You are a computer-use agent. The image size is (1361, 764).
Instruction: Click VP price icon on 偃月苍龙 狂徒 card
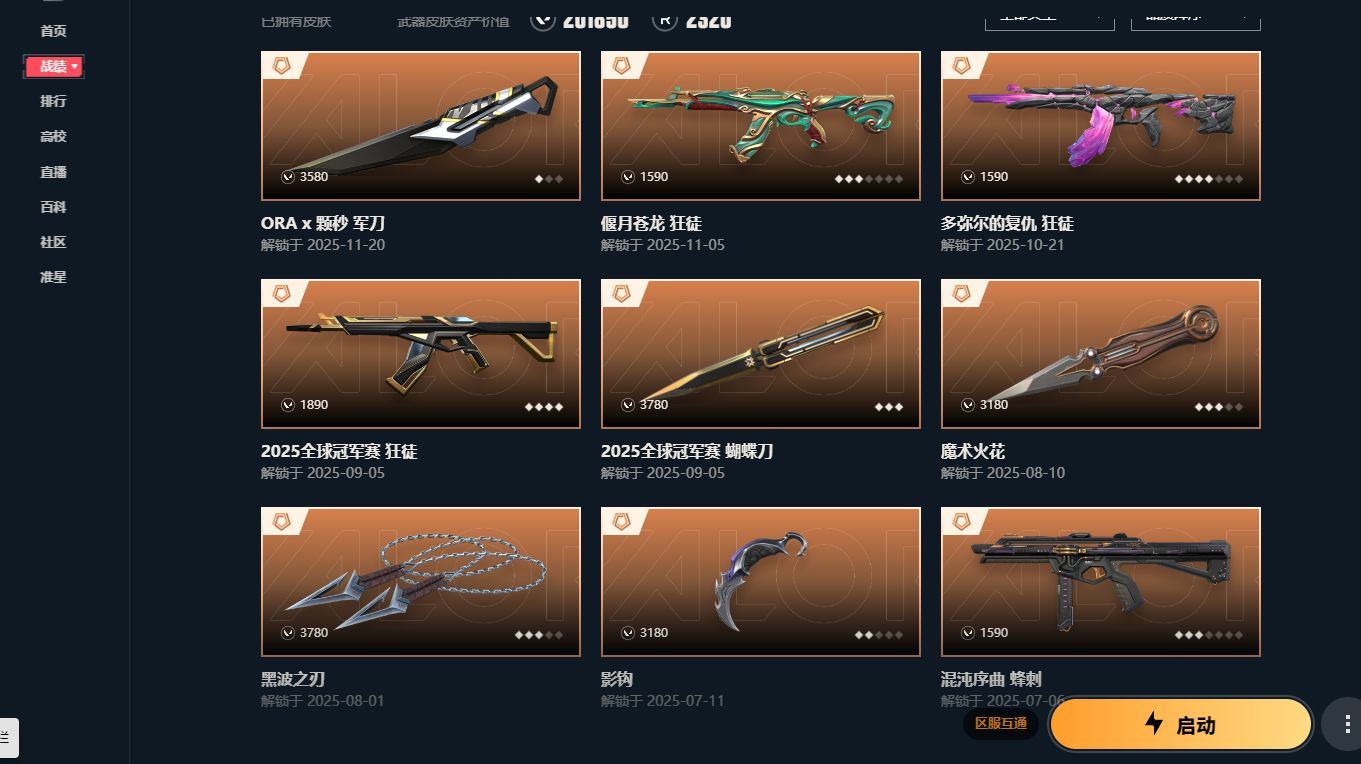tap(628, 177)
